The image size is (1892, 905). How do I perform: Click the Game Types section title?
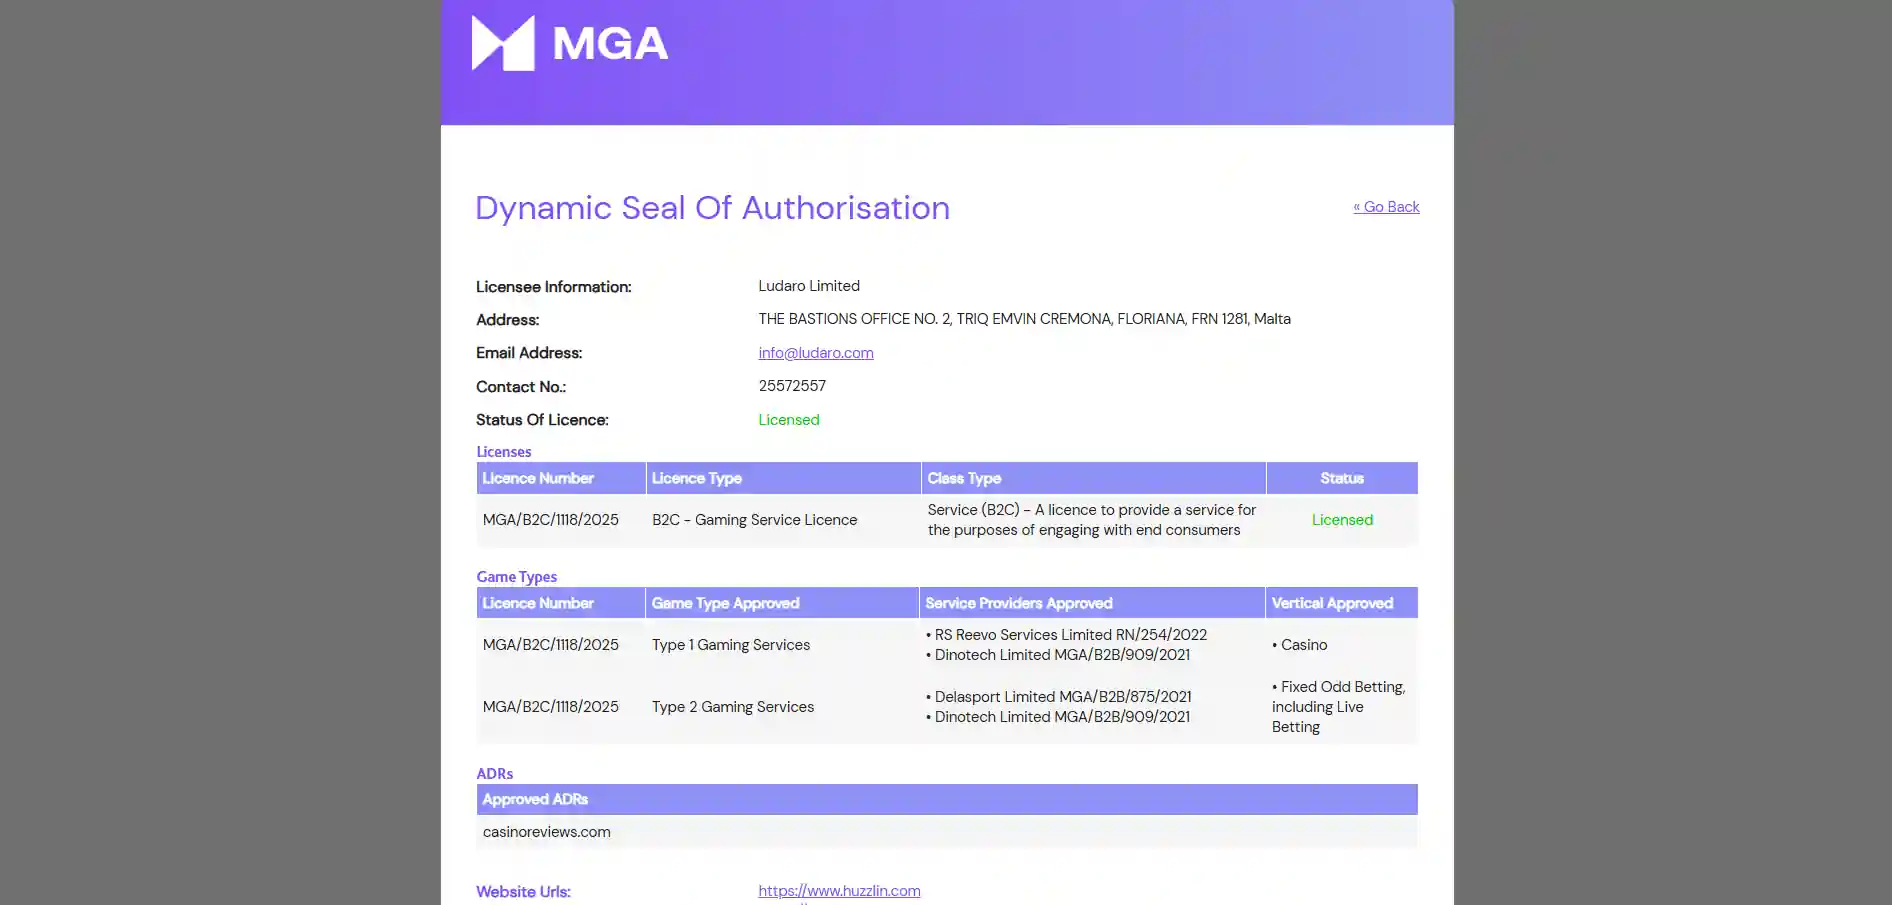pos(517,577)
